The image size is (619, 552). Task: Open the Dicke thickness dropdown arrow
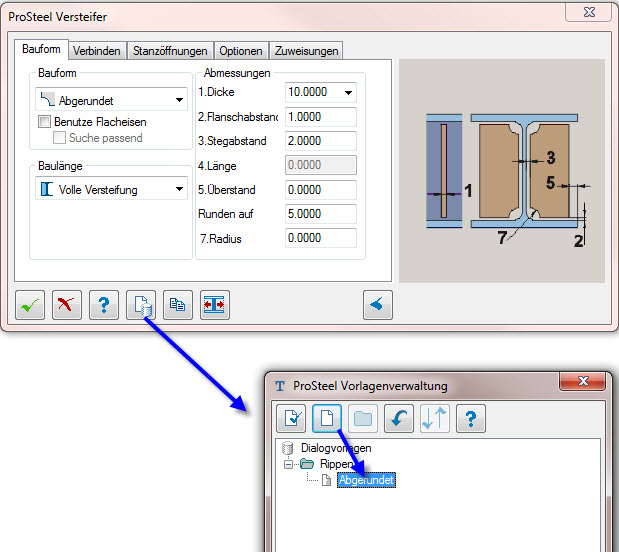(x=348, y=93)
